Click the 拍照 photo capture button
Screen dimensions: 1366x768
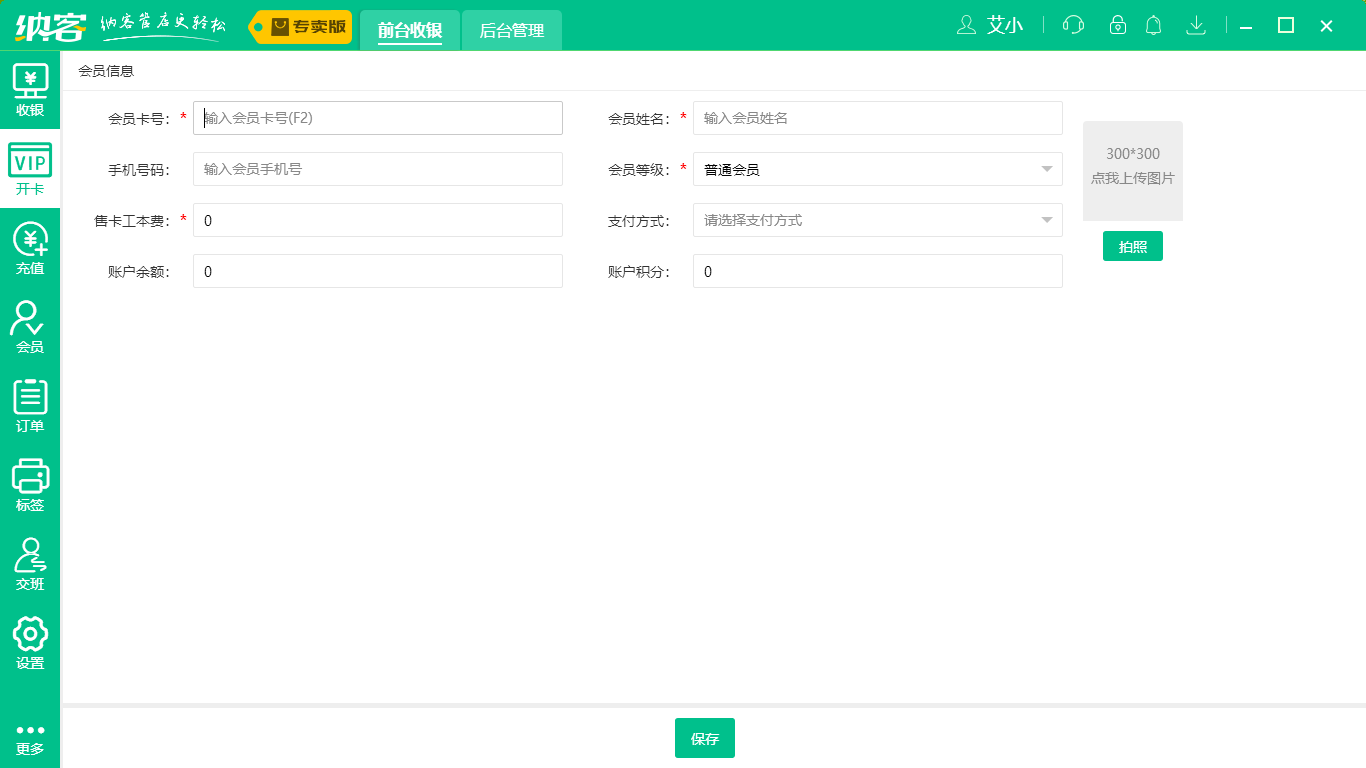[x=1132, y=245]
